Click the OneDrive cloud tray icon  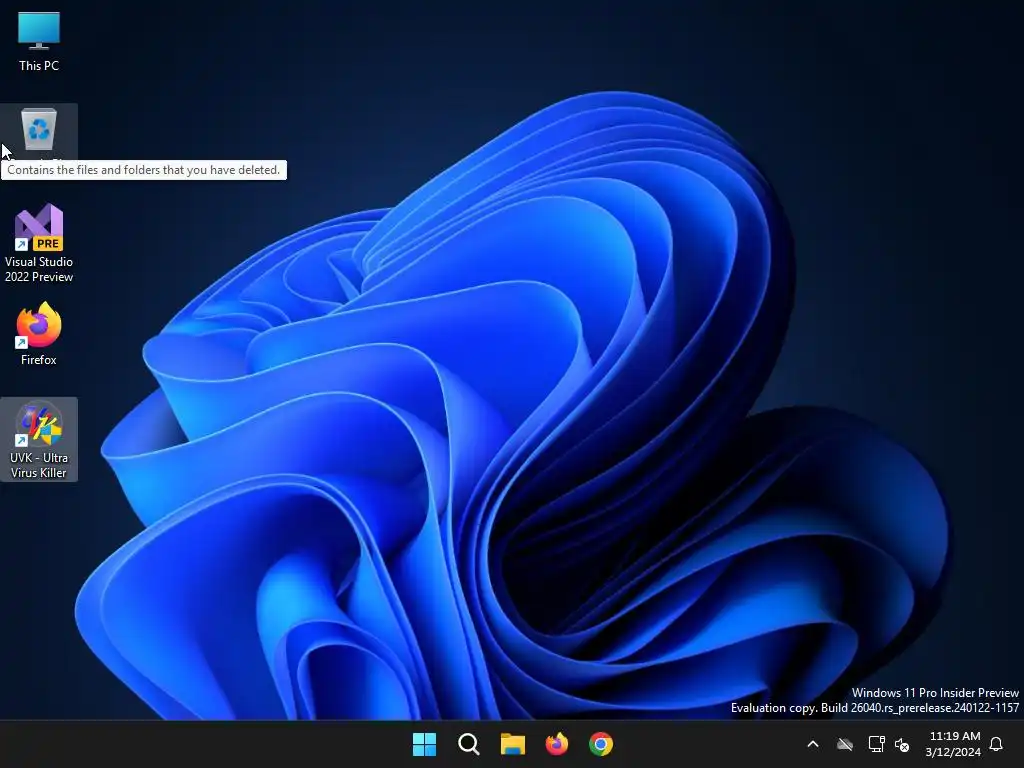pyautogui.click(x=845, y=744)
